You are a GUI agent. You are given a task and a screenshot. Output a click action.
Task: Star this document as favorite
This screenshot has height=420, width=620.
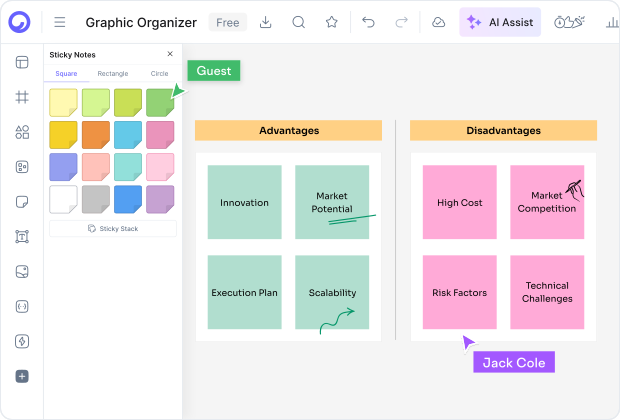click(332, 22)
